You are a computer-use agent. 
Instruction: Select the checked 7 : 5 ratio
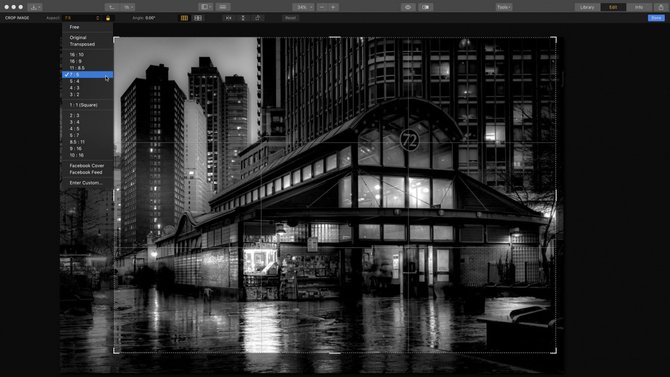click(88, 74)
